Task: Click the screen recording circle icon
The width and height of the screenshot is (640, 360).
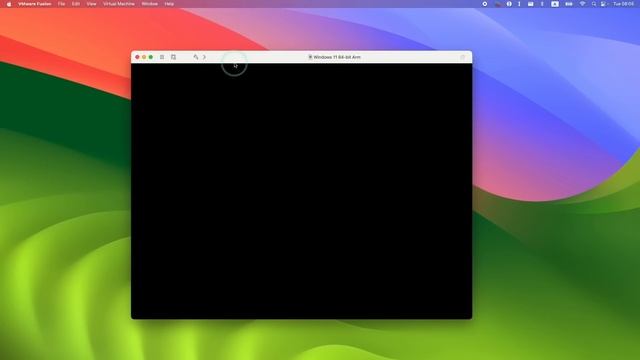Action: [484, 4]
